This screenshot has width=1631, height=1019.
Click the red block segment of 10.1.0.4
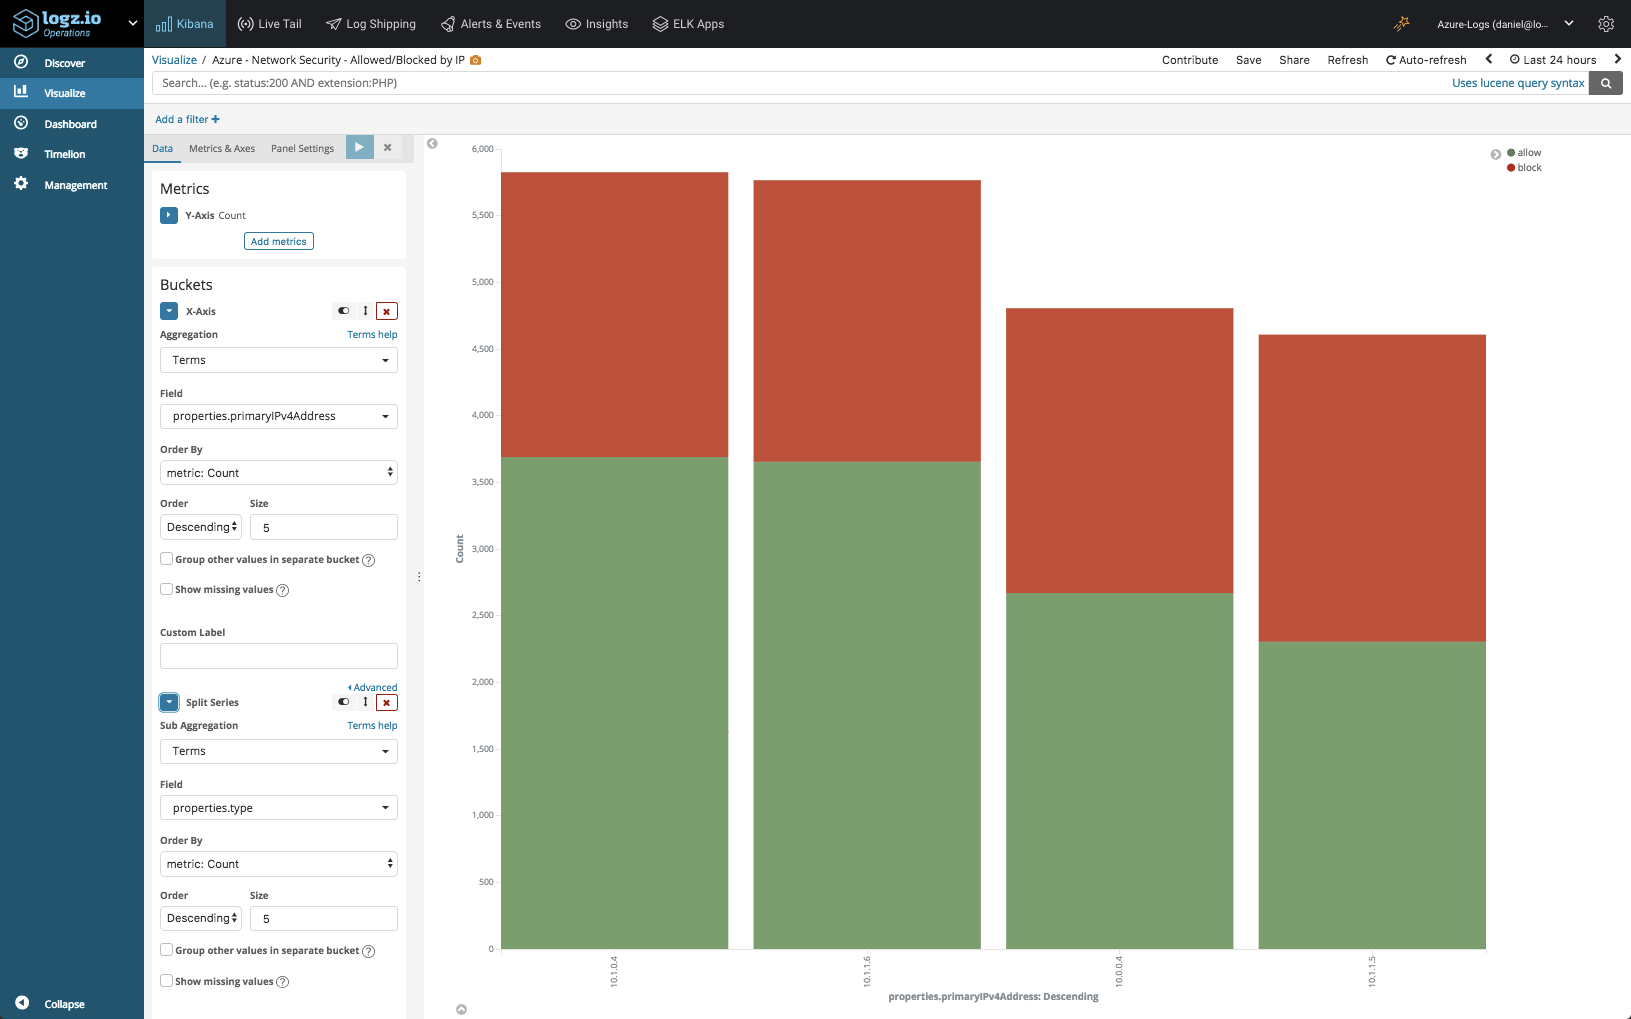coord(614,315)
